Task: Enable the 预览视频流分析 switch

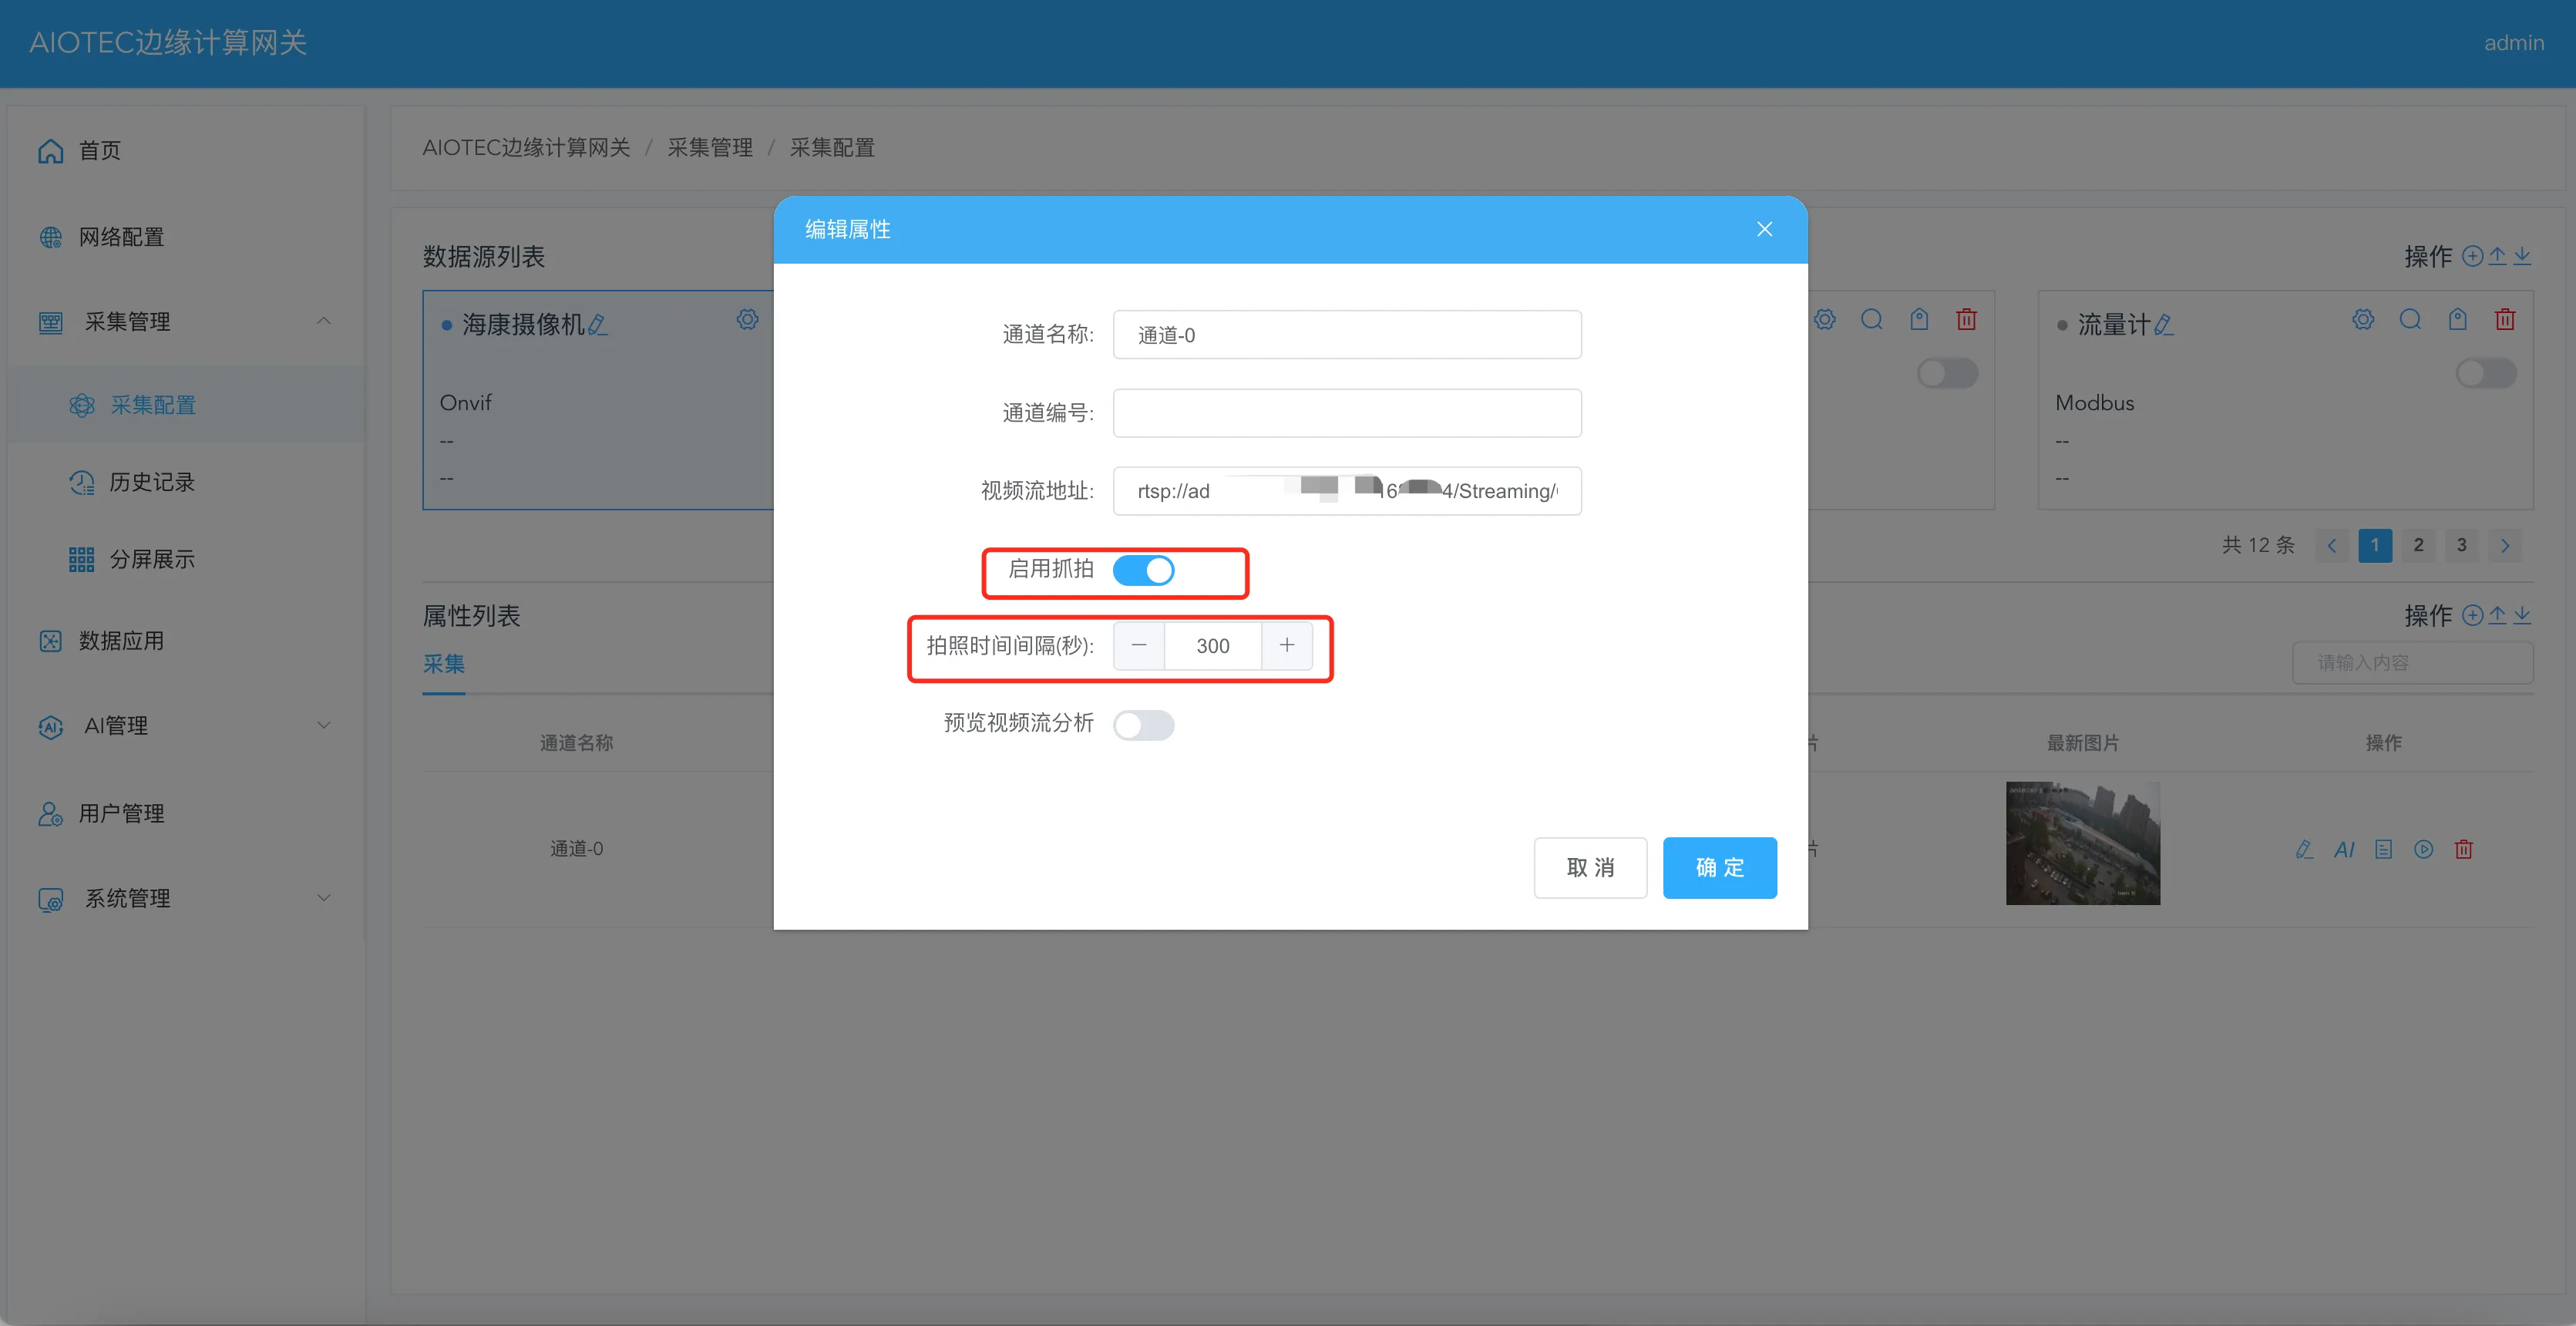Action: [1143, 725]
